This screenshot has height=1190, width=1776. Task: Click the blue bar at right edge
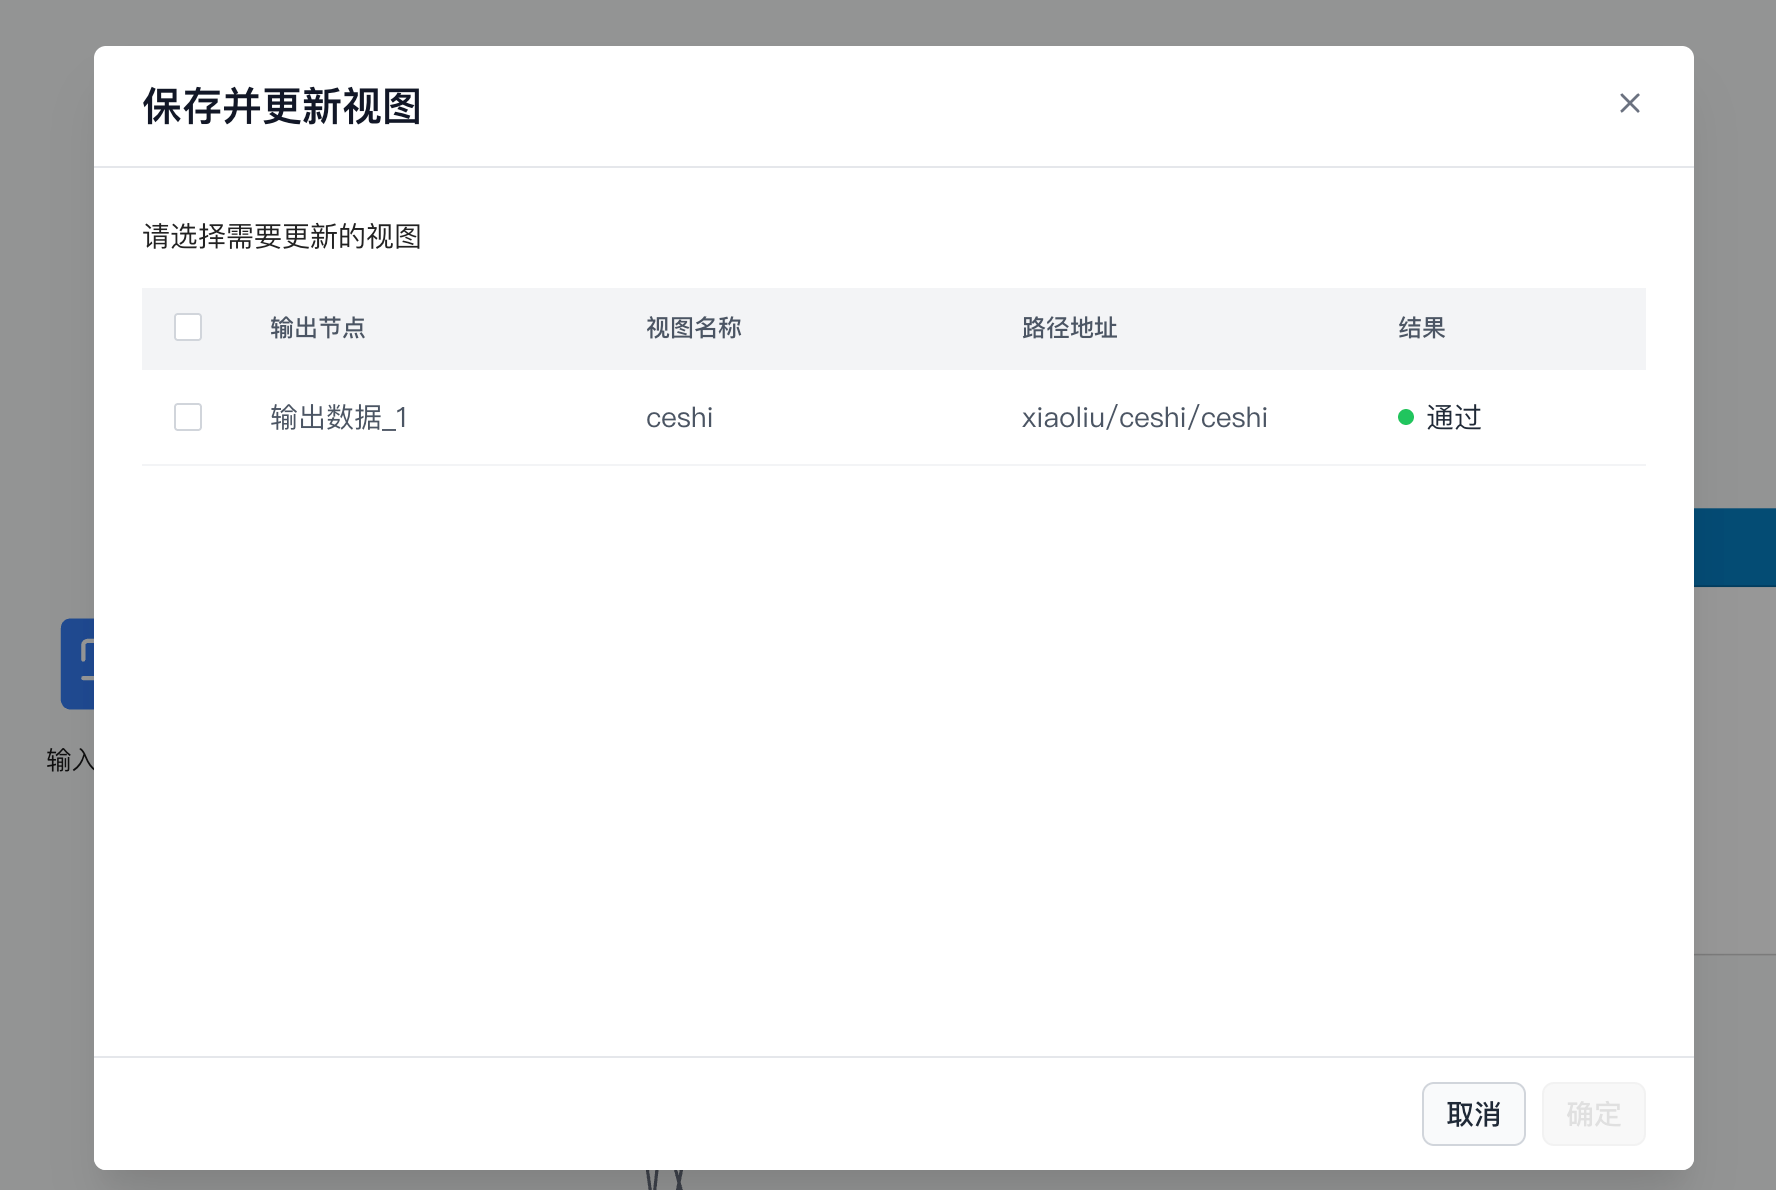click(1734, 547)
